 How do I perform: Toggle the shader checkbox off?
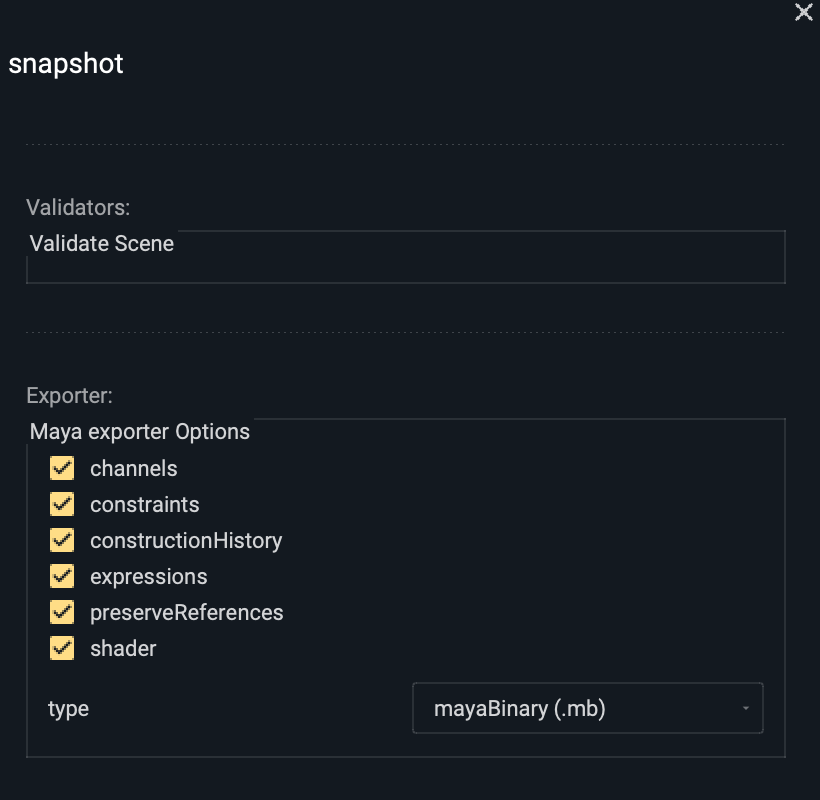click(x=61, y=648)
